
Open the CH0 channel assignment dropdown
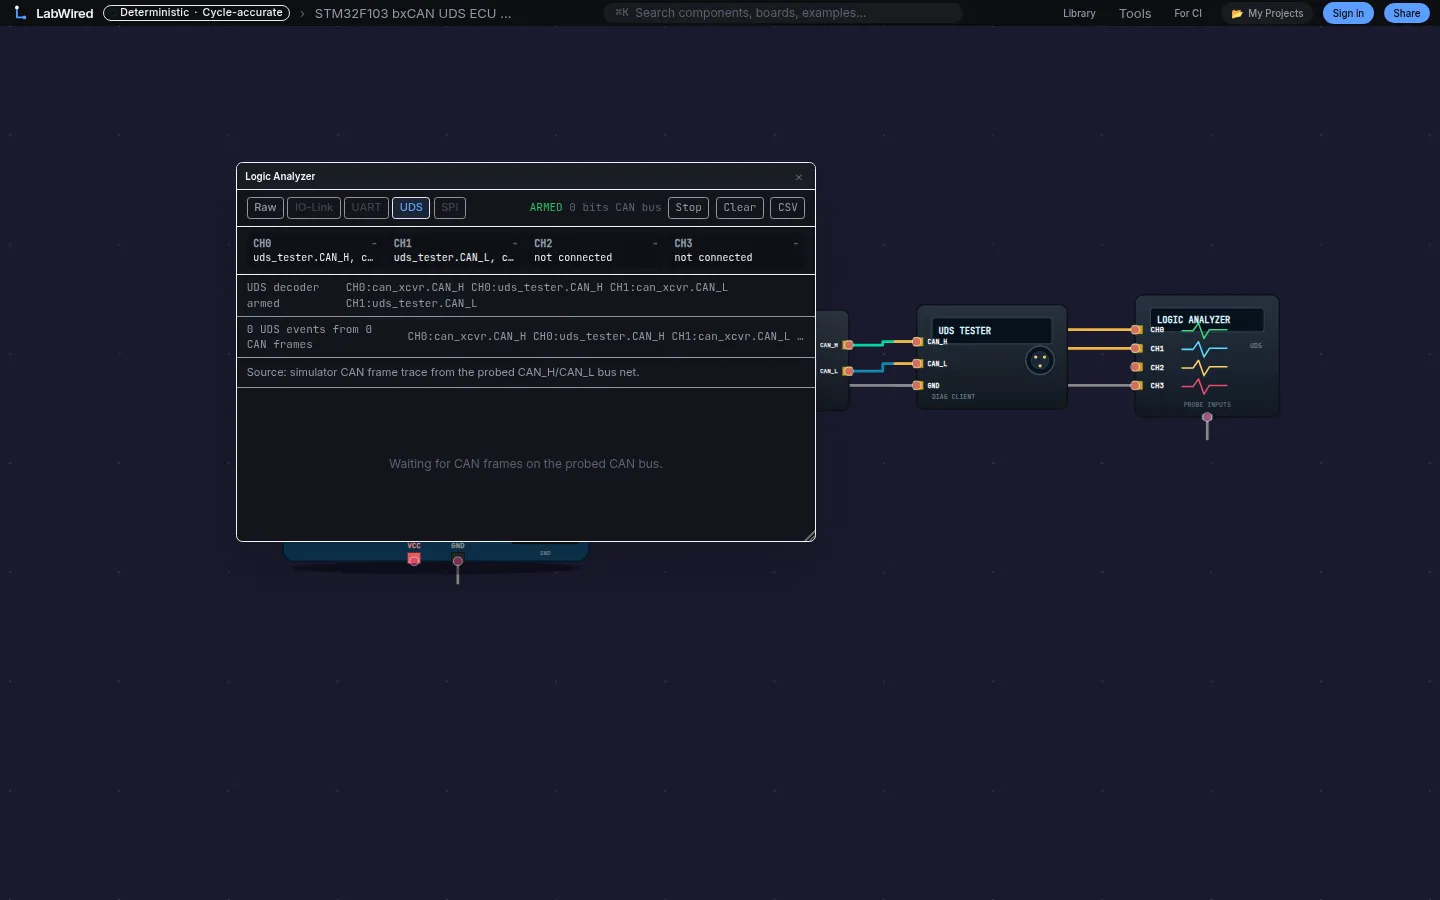[315, 251]
